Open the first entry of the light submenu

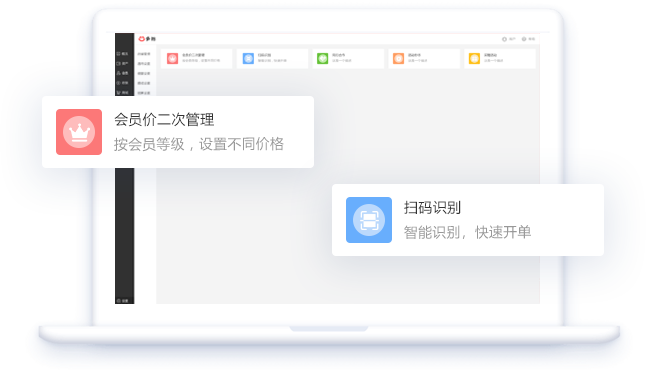coord(144,54)
